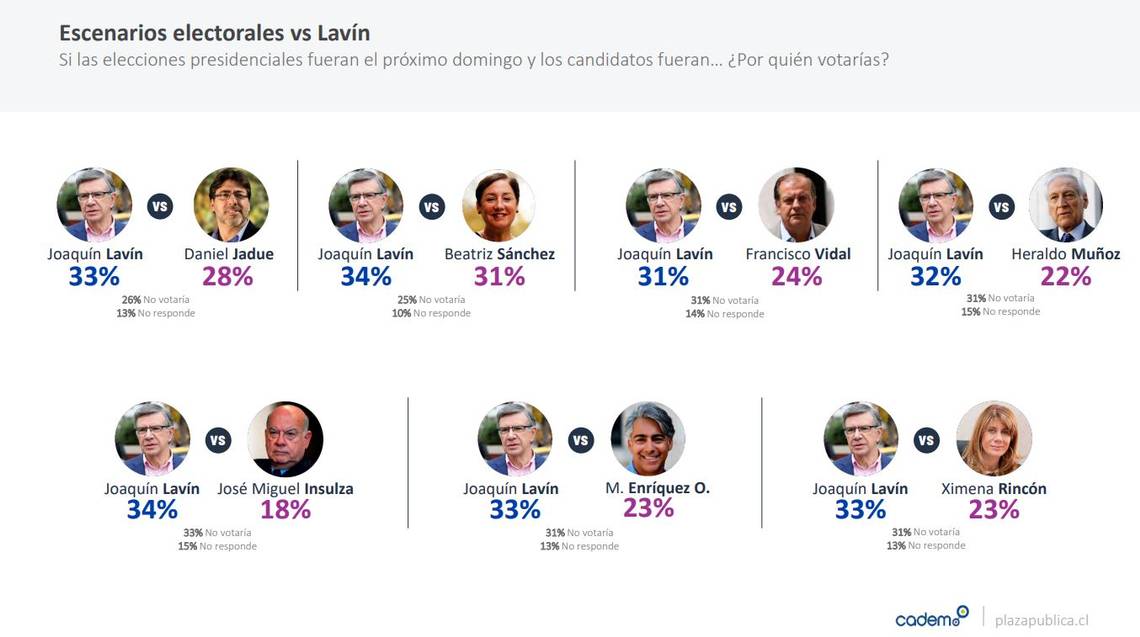Click the Cadem logo

pyautogui.click(x=932, y=617)
